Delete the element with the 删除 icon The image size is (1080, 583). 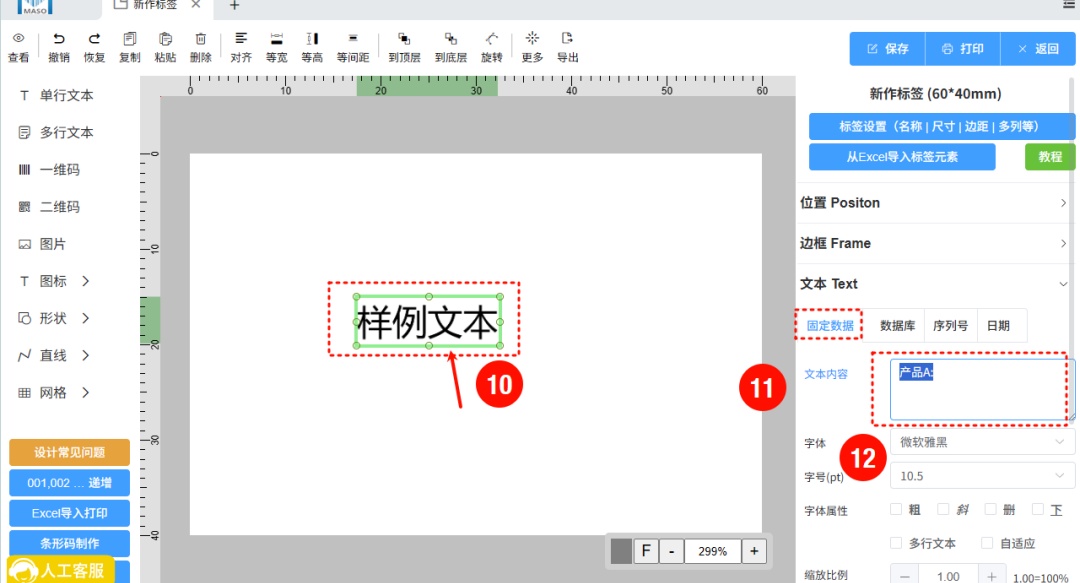(x=200, y=39)
